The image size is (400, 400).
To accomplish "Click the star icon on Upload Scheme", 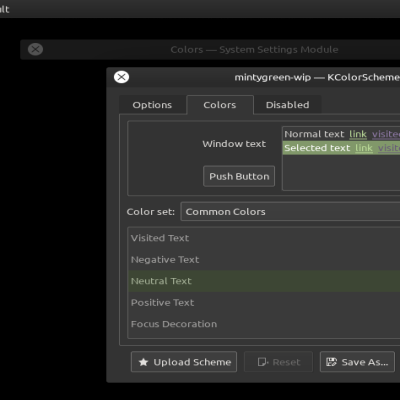I will click(x=143, y=362).
